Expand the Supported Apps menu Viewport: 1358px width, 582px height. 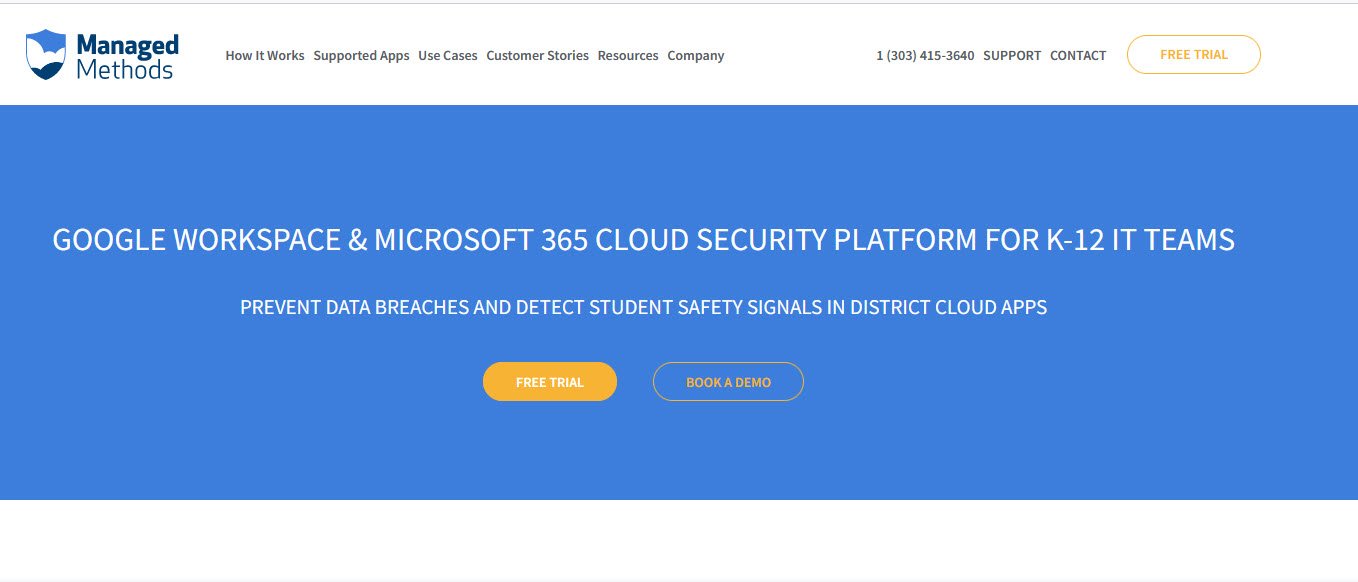tap(361, 56)
